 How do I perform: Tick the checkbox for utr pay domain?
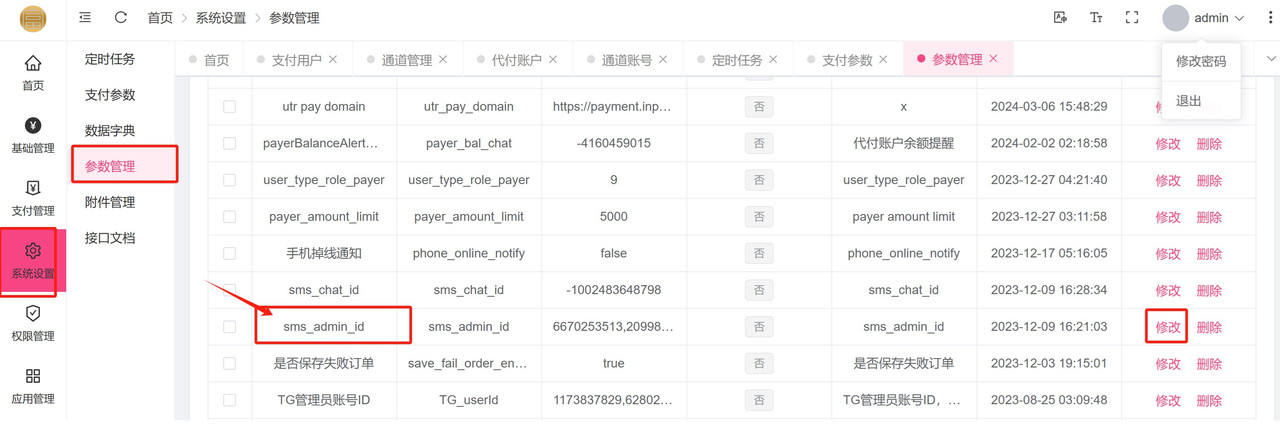click(230, 107)
